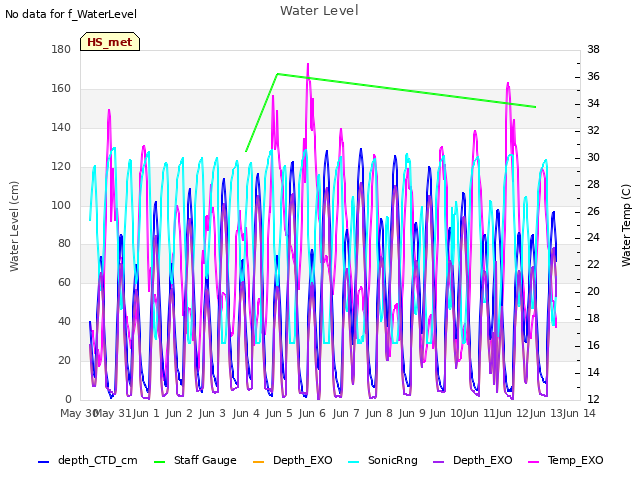Click the 28 tick on temperature axis
Viewport: 640px width, 480px height.
point(593,184)
